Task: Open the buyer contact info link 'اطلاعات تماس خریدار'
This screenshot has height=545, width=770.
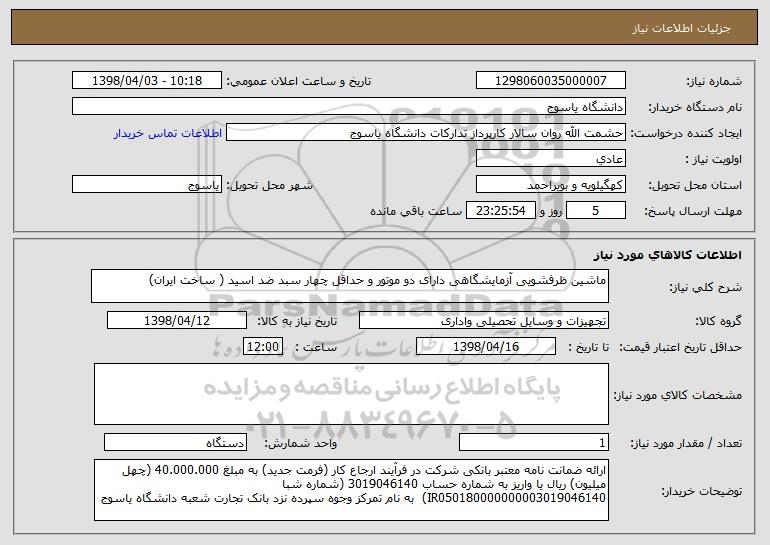Action: [x=167, y=134]
